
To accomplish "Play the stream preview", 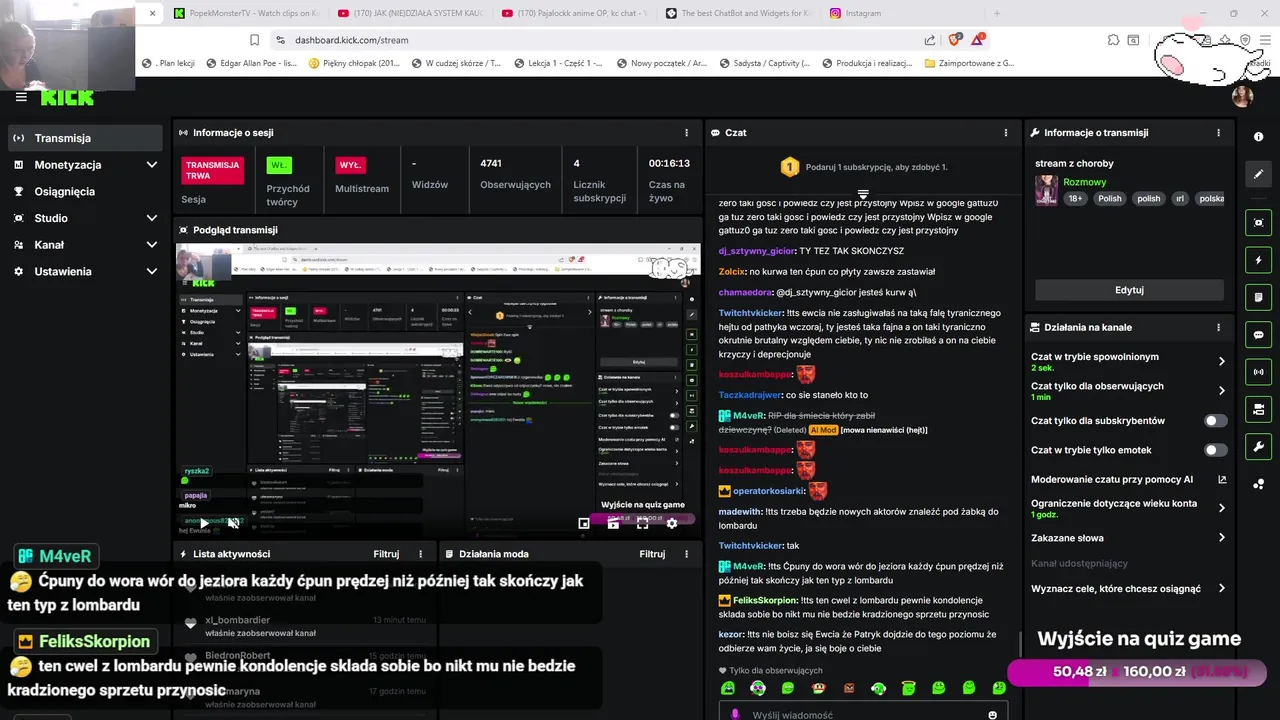I will point(204,523).
